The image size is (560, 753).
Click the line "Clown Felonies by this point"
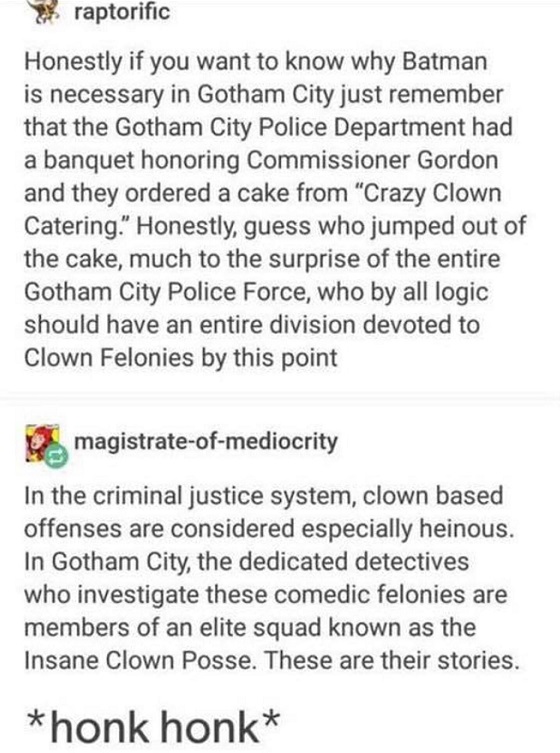point(181,358)
